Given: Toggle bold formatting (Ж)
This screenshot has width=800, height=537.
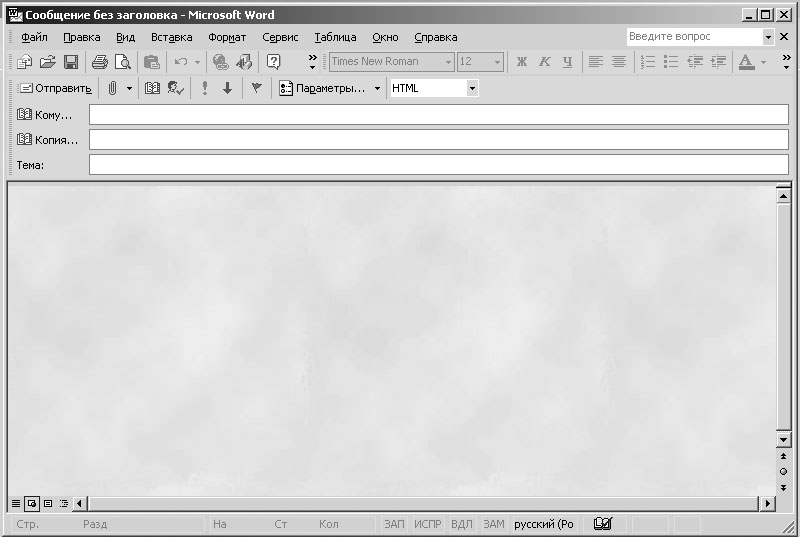Looking at the screenshot, I should coord(521,62).
